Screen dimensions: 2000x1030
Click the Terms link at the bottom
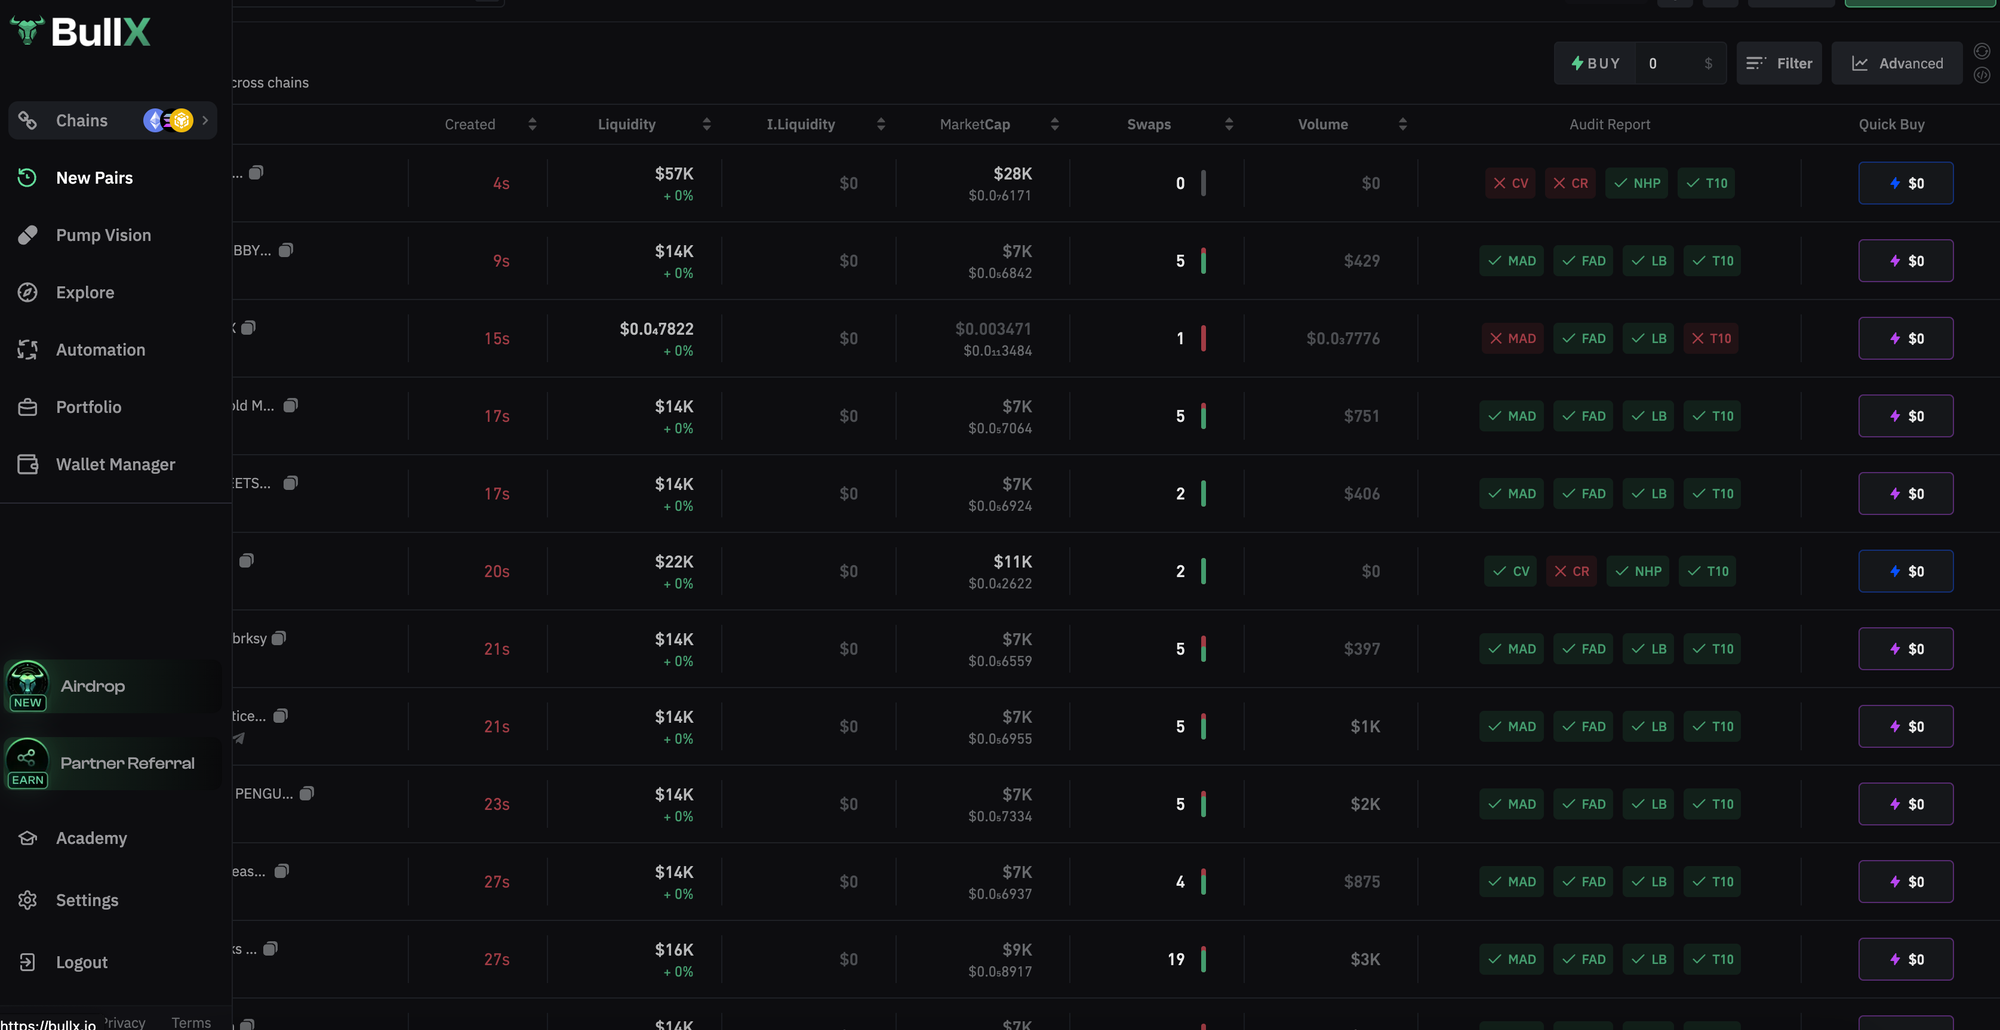[x=190, y=1022]
